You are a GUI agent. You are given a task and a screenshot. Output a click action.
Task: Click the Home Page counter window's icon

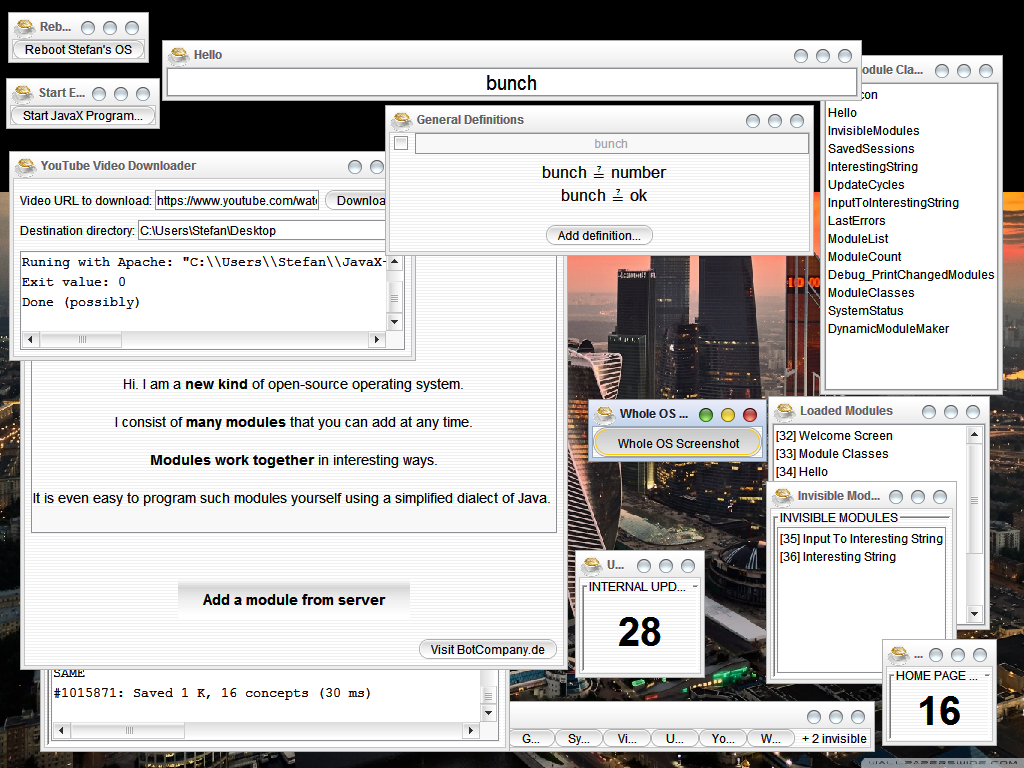click(x=899, y=654)
